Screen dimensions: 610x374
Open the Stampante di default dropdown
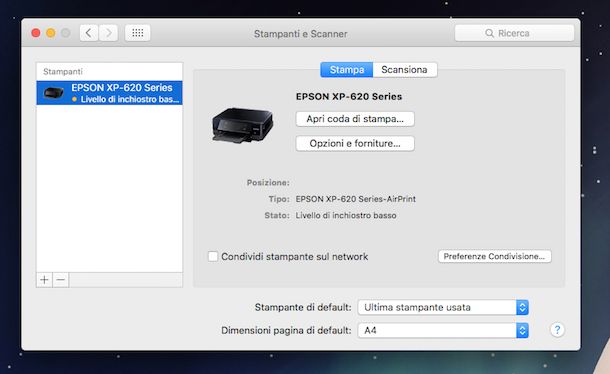click(x=443, y=307)
